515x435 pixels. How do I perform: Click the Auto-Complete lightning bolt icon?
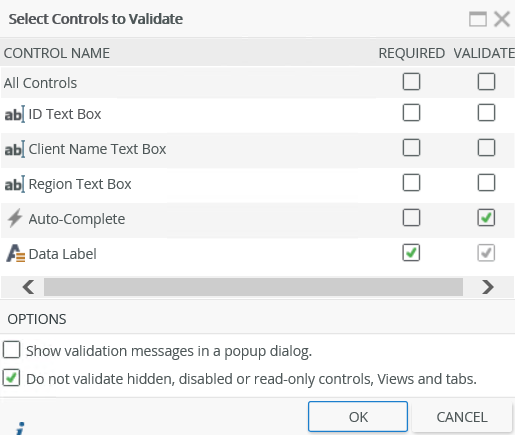[x=15, y=218]
